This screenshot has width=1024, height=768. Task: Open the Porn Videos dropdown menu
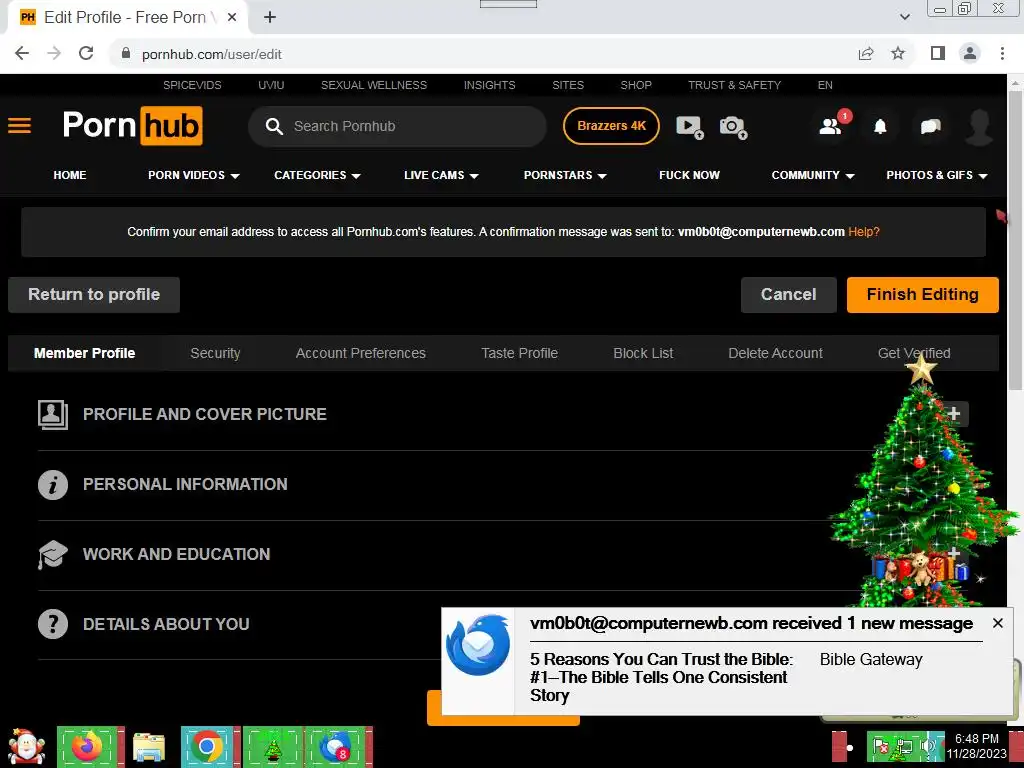point(193,175)
